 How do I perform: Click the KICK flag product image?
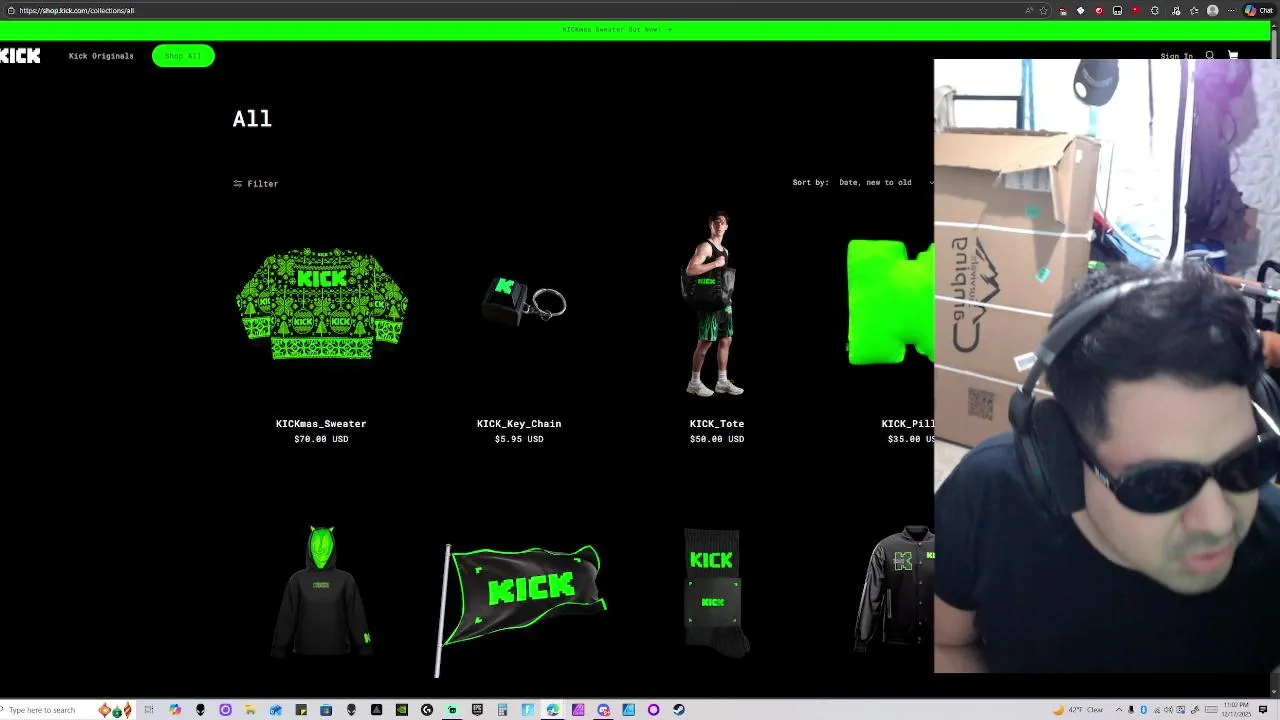[522, 610]
